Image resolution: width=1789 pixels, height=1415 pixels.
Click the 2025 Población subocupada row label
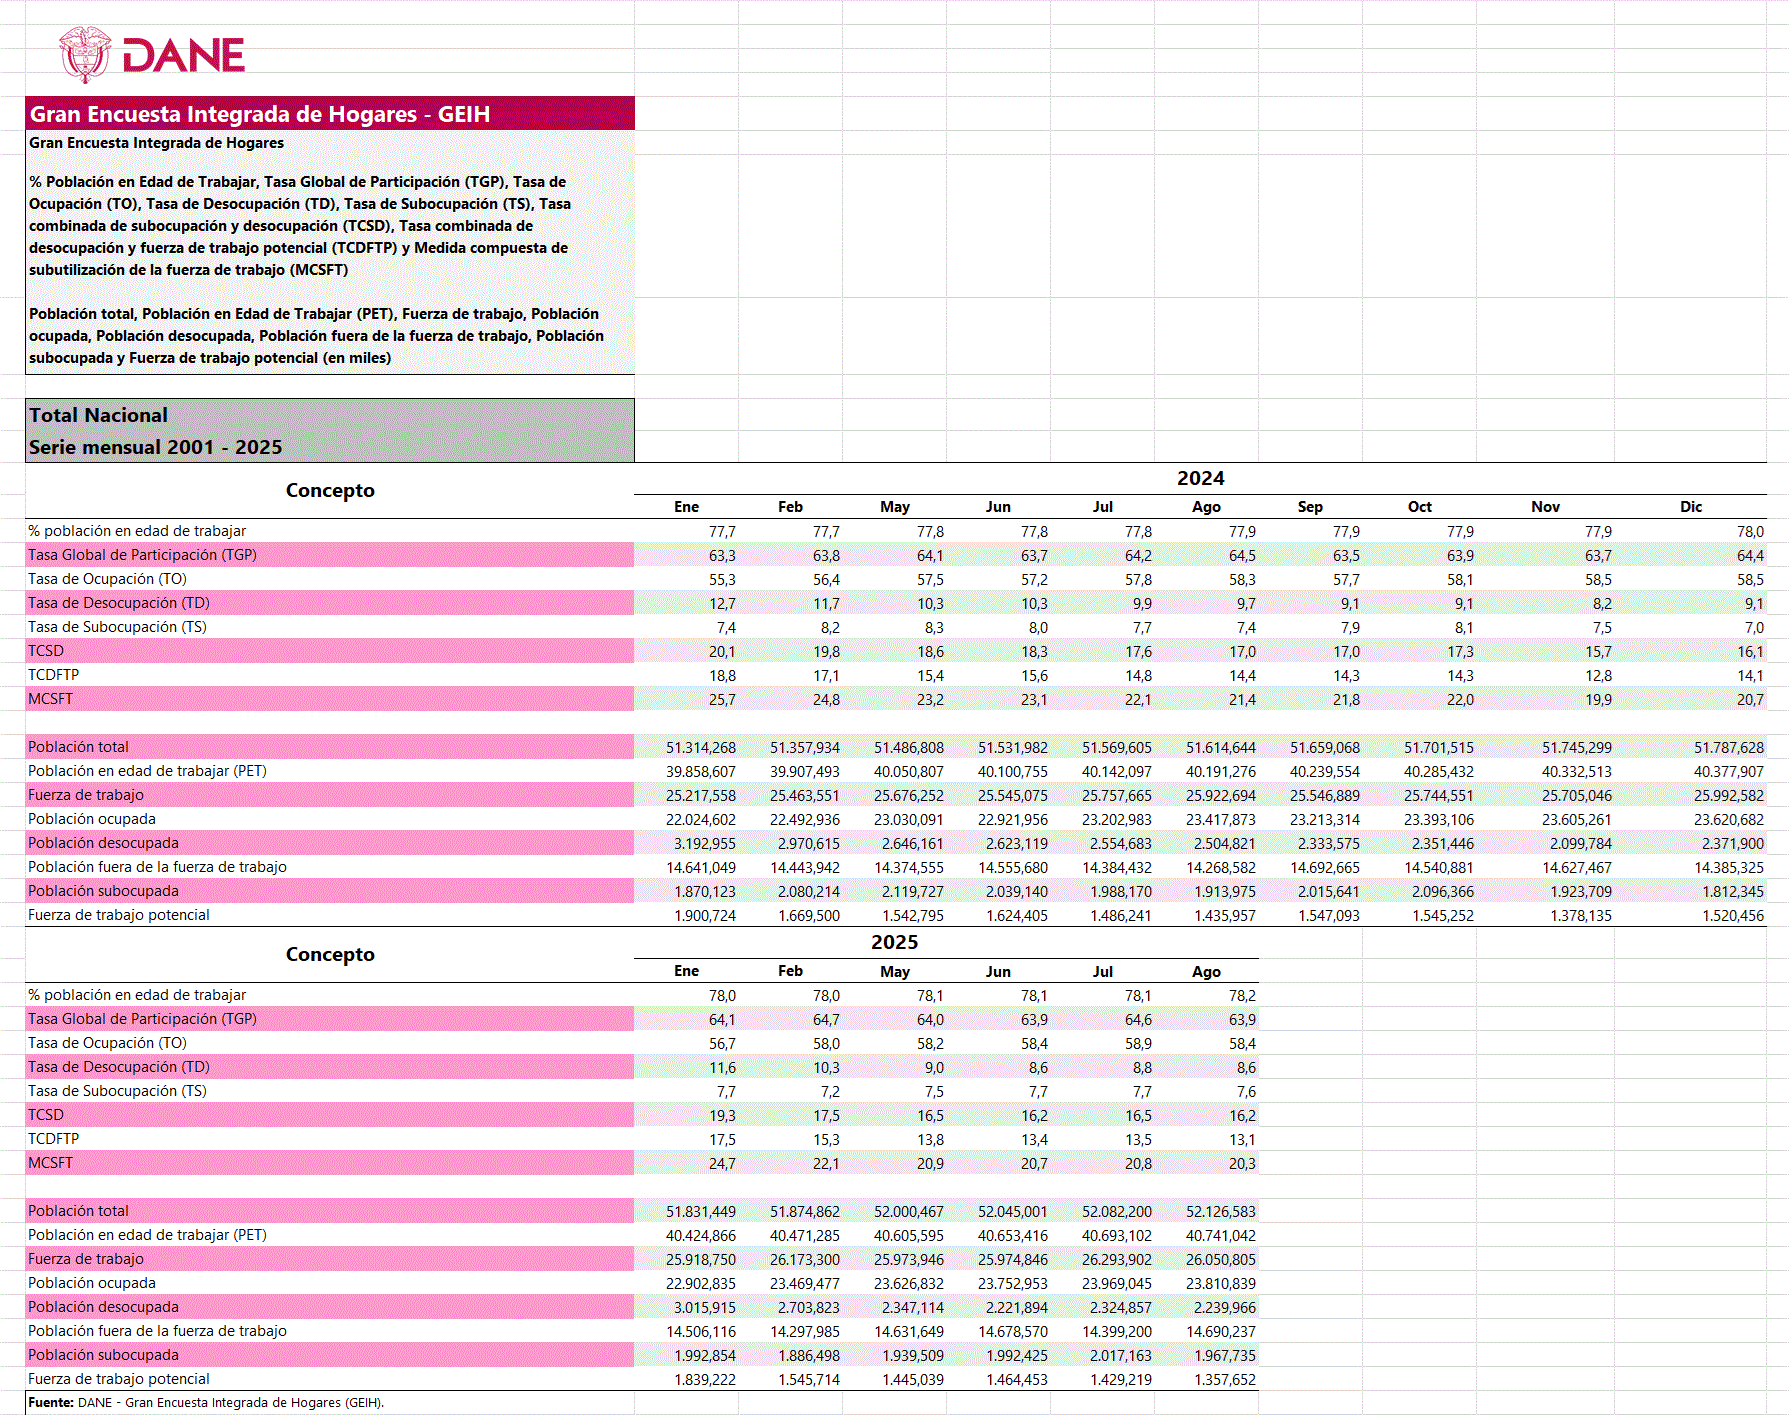[104, 1355]
